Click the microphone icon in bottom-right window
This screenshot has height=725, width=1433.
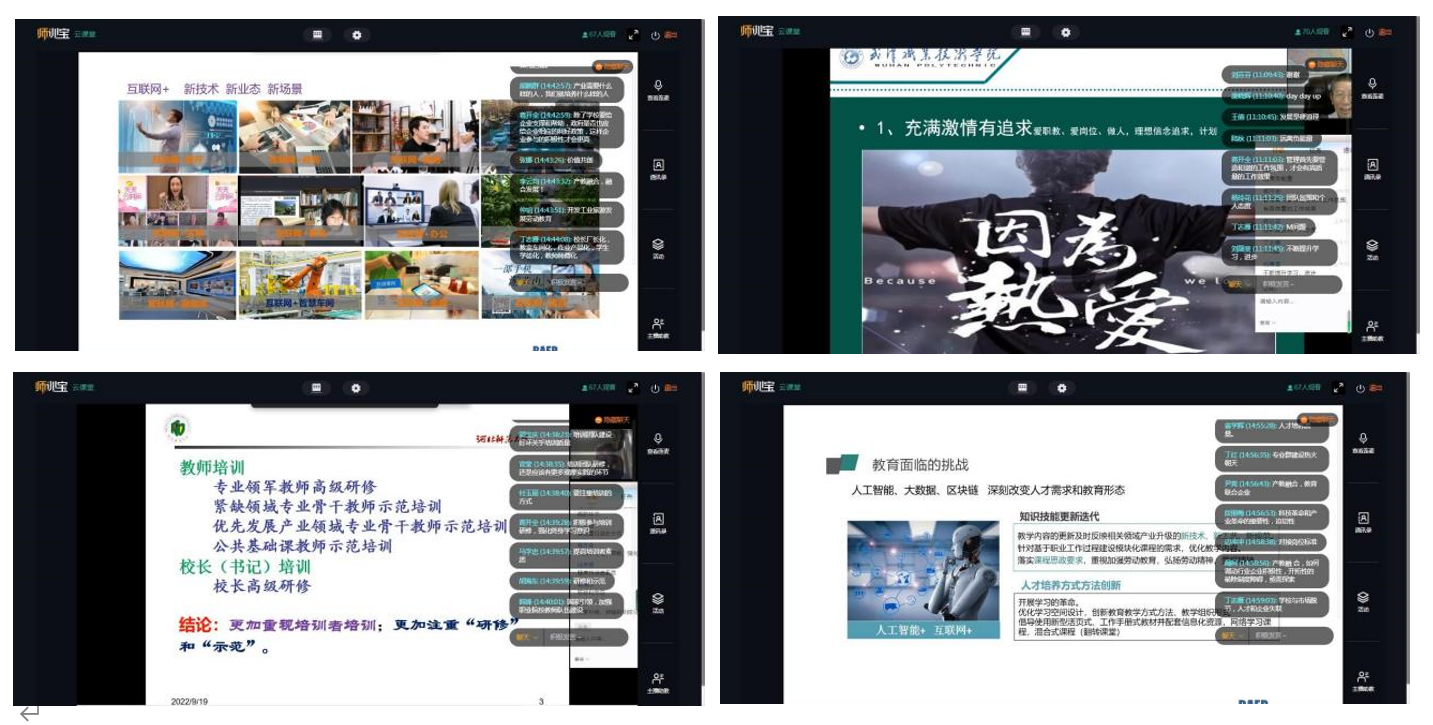click(1364, 438)
